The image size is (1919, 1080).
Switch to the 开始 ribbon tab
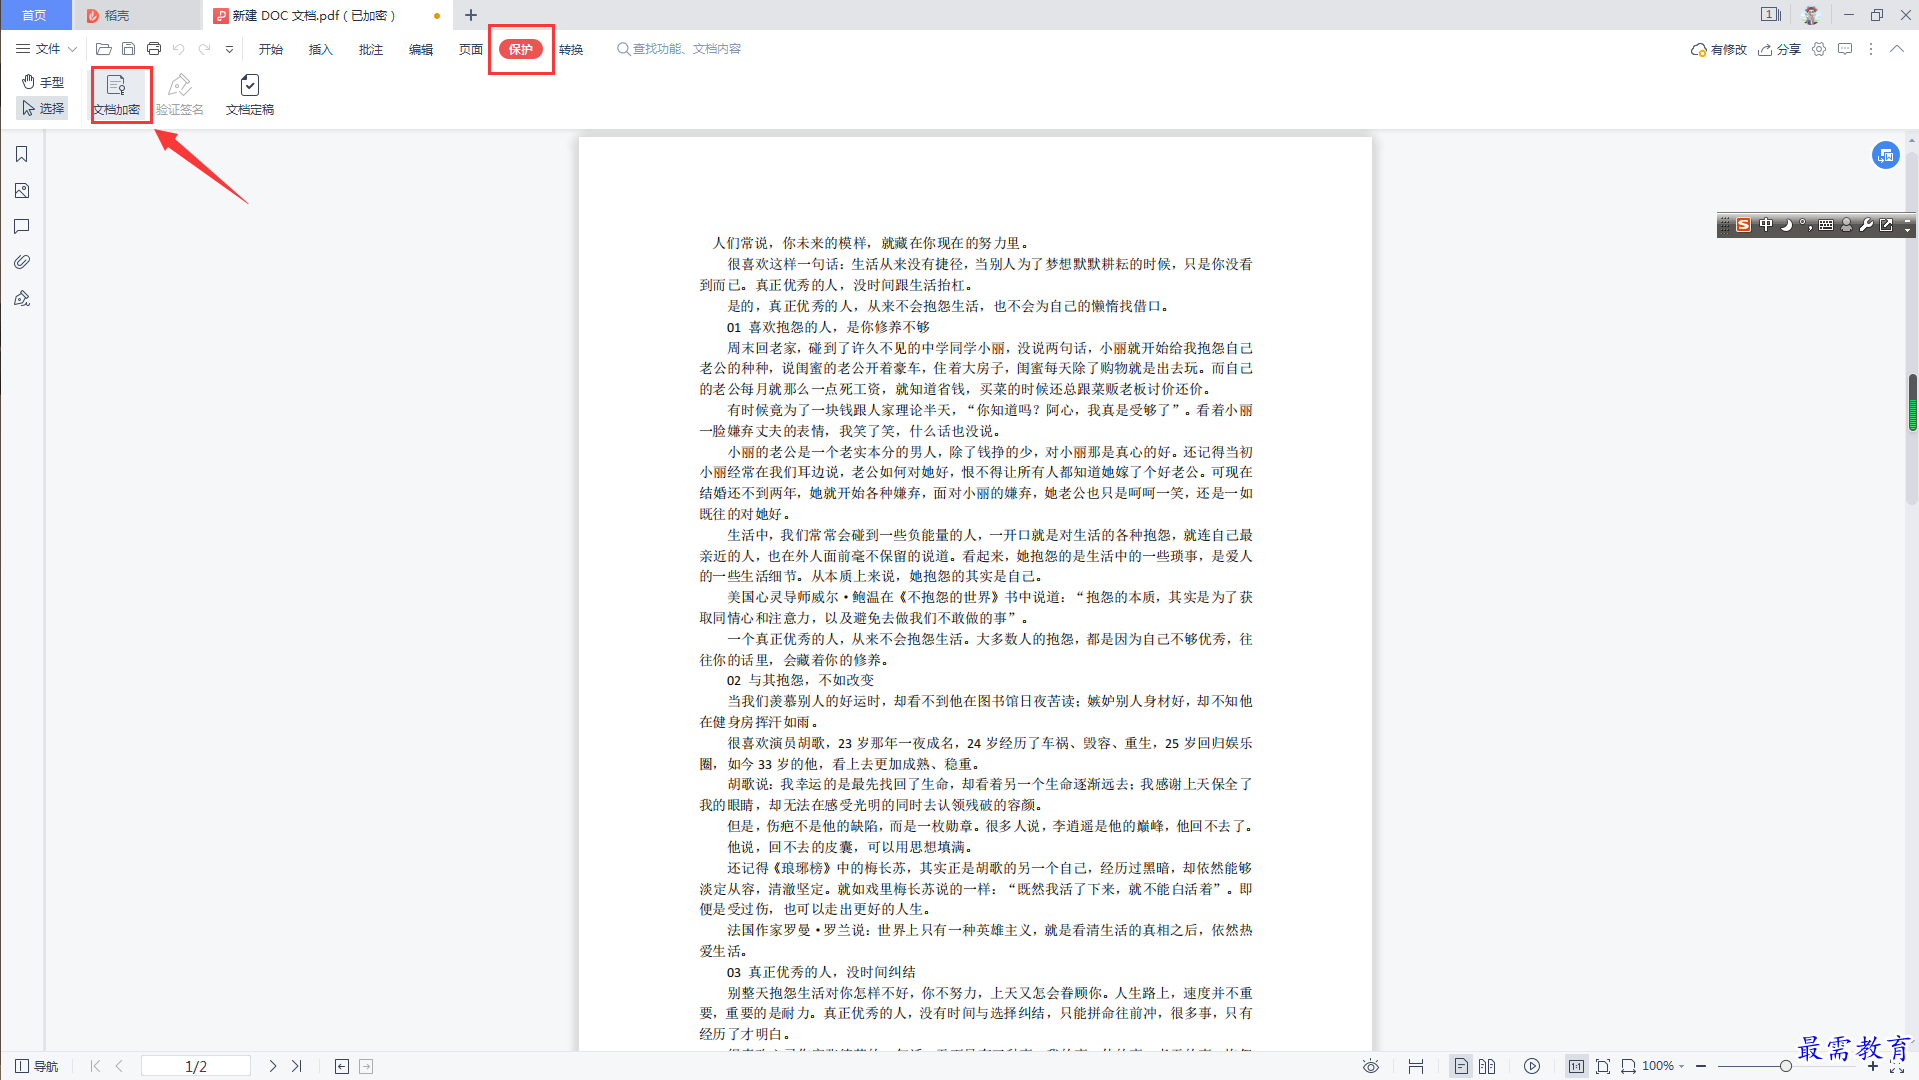[271, 49]
